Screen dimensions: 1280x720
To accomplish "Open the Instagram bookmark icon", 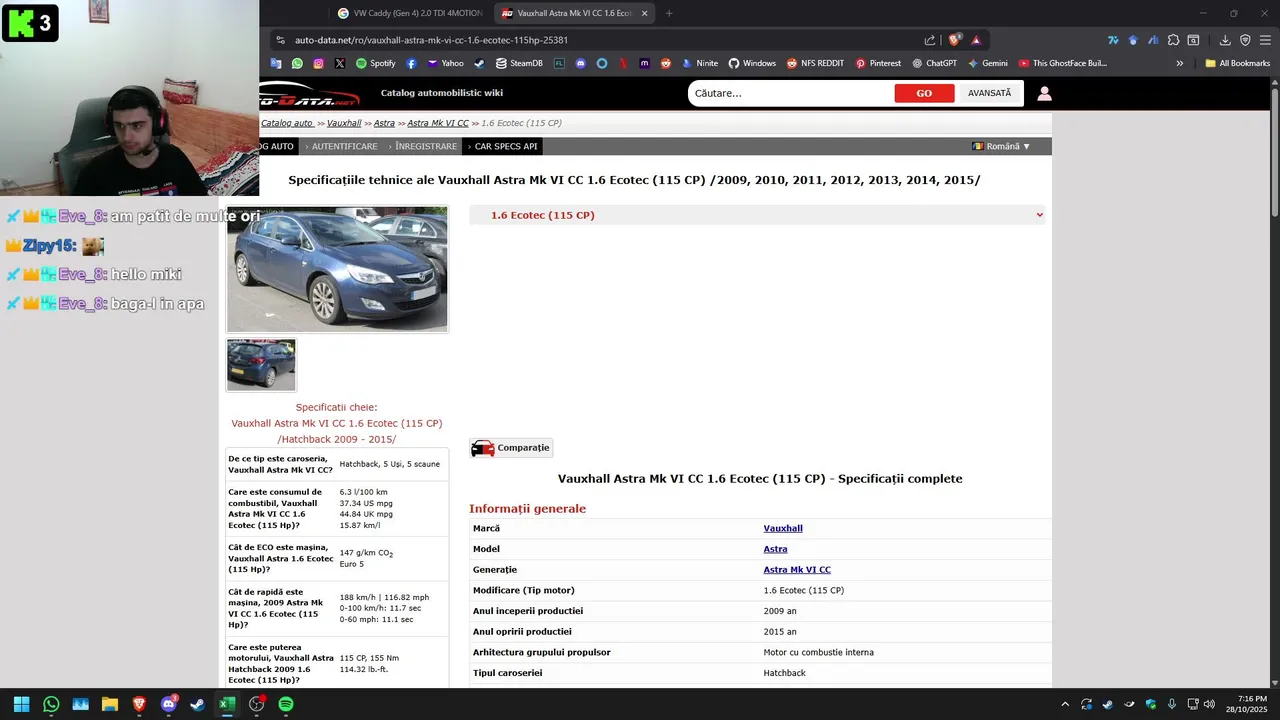I will 318,63.
